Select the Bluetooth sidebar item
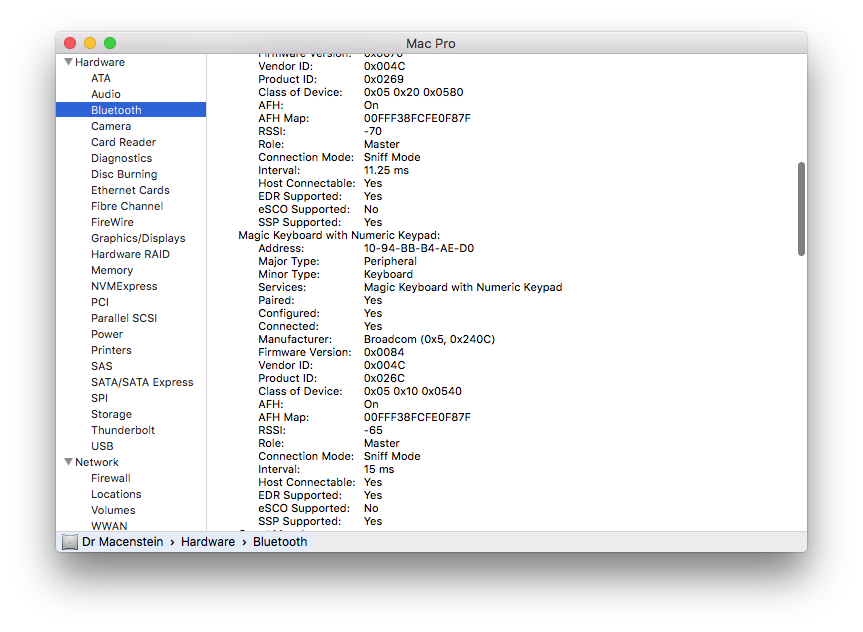This screenshot has height=632, width=863. [131, 110]
